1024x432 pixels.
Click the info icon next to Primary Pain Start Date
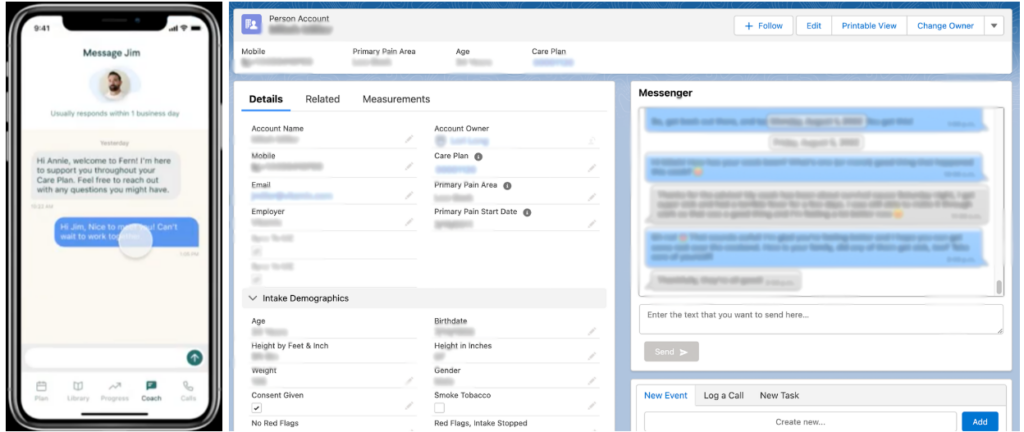point(527,212)
